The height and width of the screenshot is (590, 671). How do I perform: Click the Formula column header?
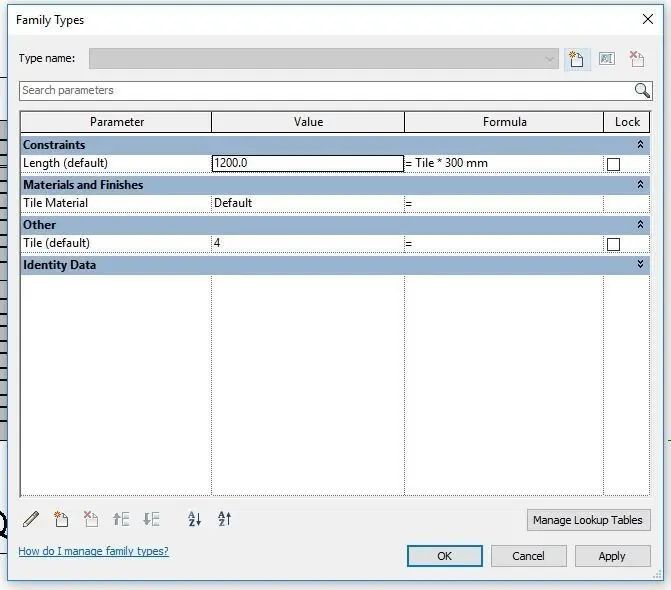tap(504, 122)
